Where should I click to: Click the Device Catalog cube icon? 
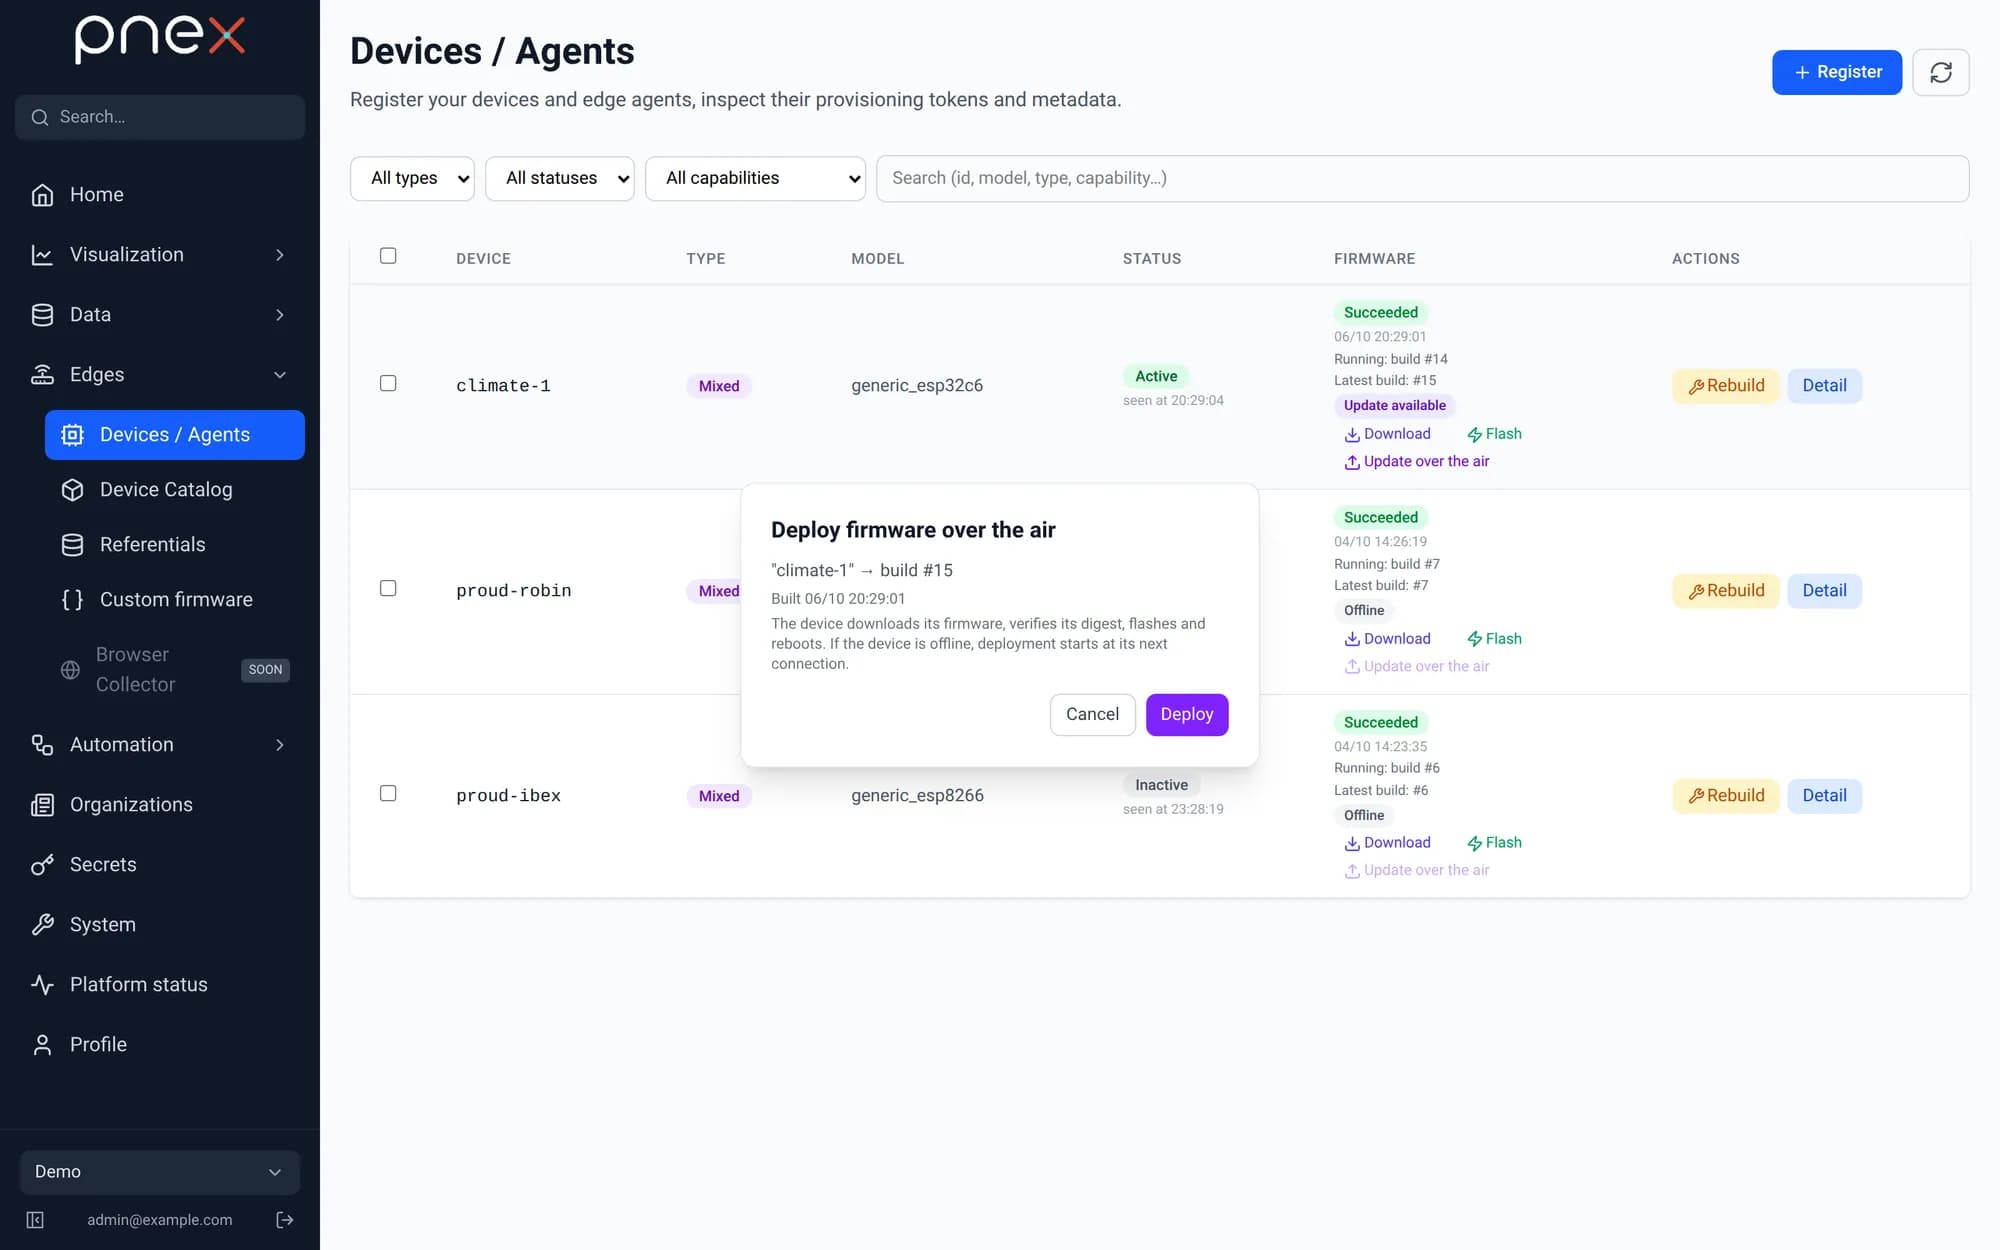[72, 489]
